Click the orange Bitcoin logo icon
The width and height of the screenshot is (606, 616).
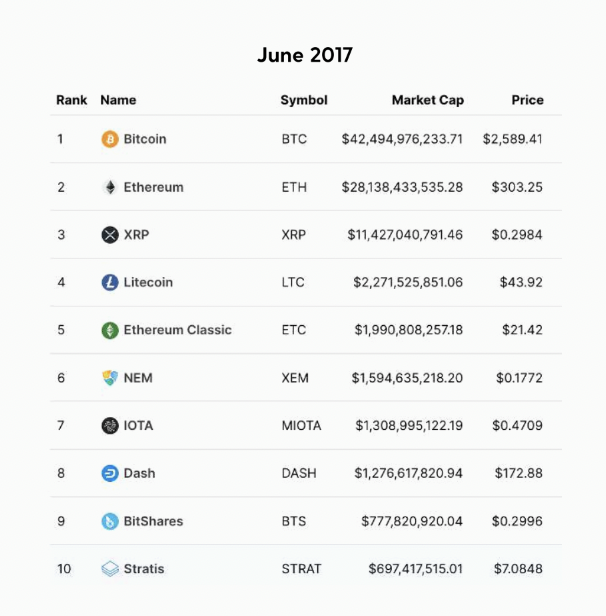click(110, 139)
